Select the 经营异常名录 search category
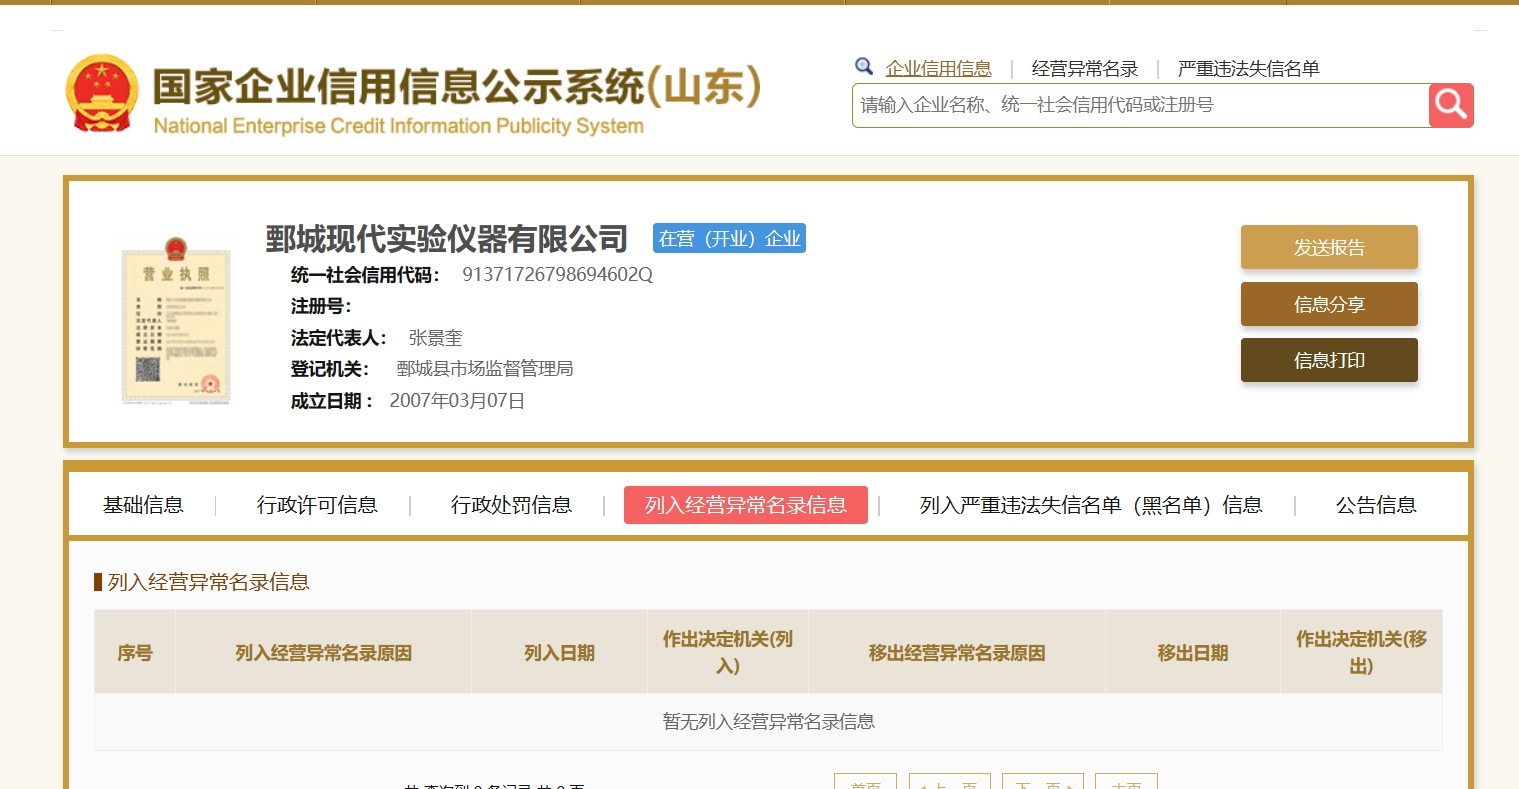 click(x=1085, y=69)
